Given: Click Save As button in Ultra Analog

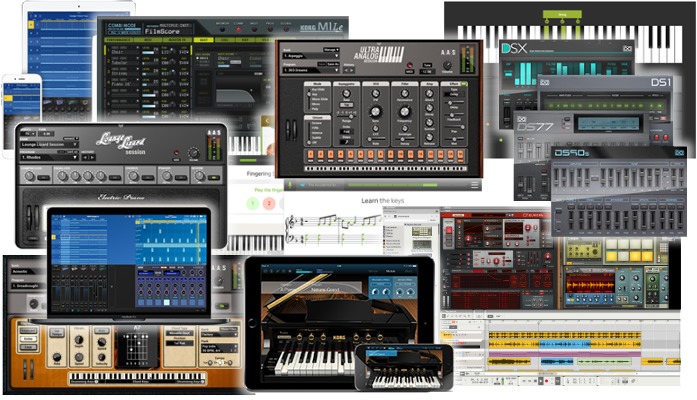Looking at the screenshot, I should coord(333,64).
